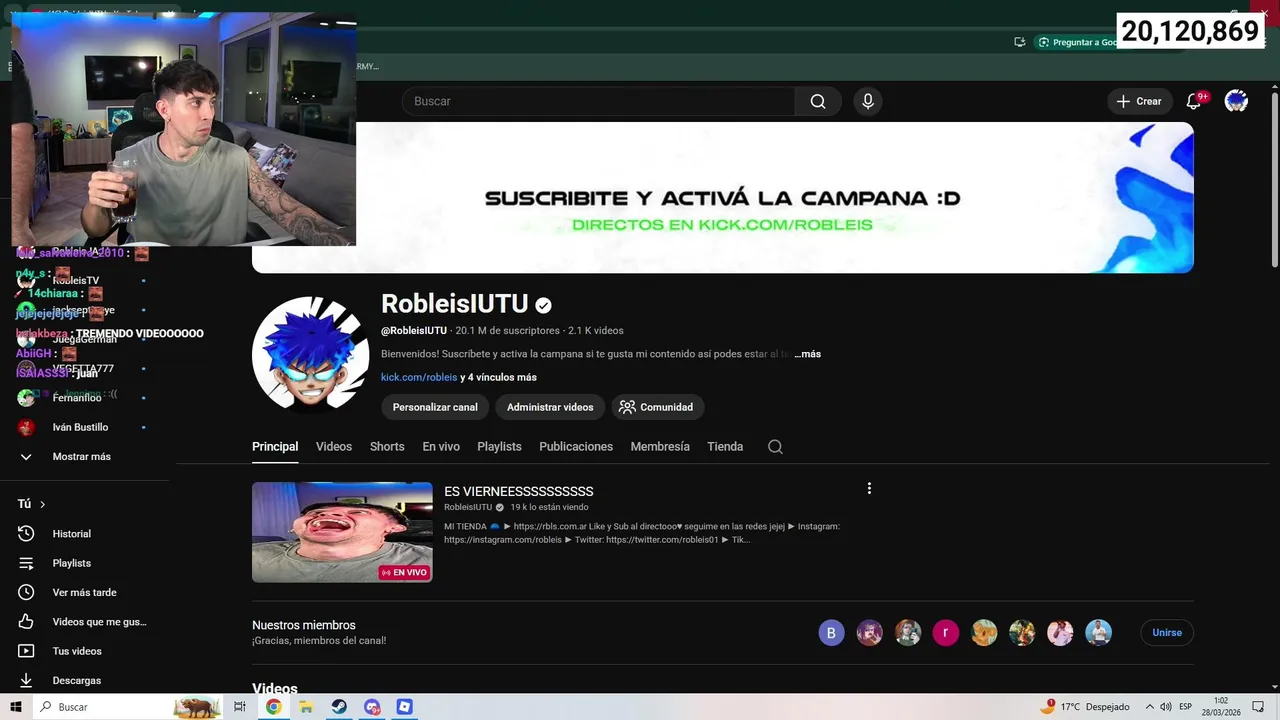Focus the Windows taskbar Buscar box
The image size is (1280, 720).
[x=128, y=707]
